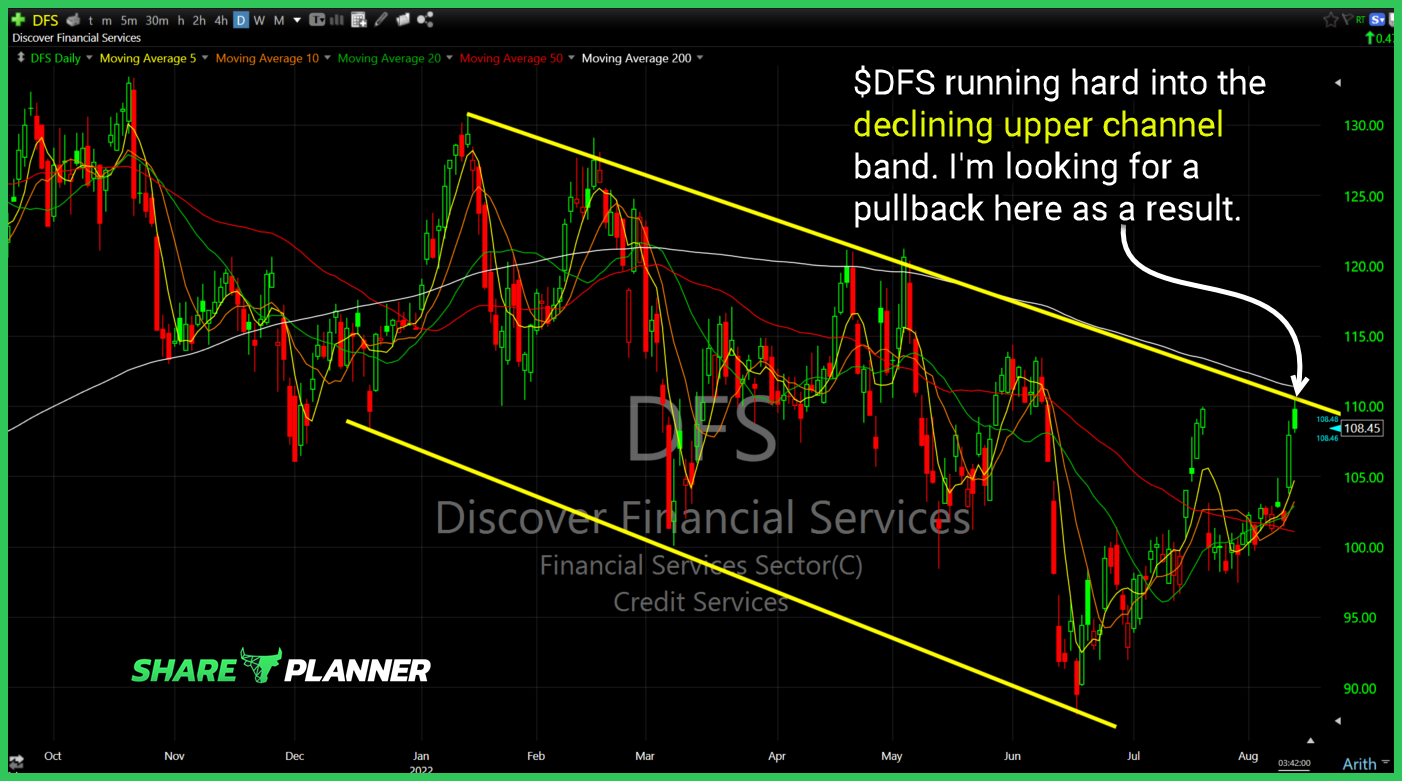Click the Jun label on time axis

pos(1012,756)
